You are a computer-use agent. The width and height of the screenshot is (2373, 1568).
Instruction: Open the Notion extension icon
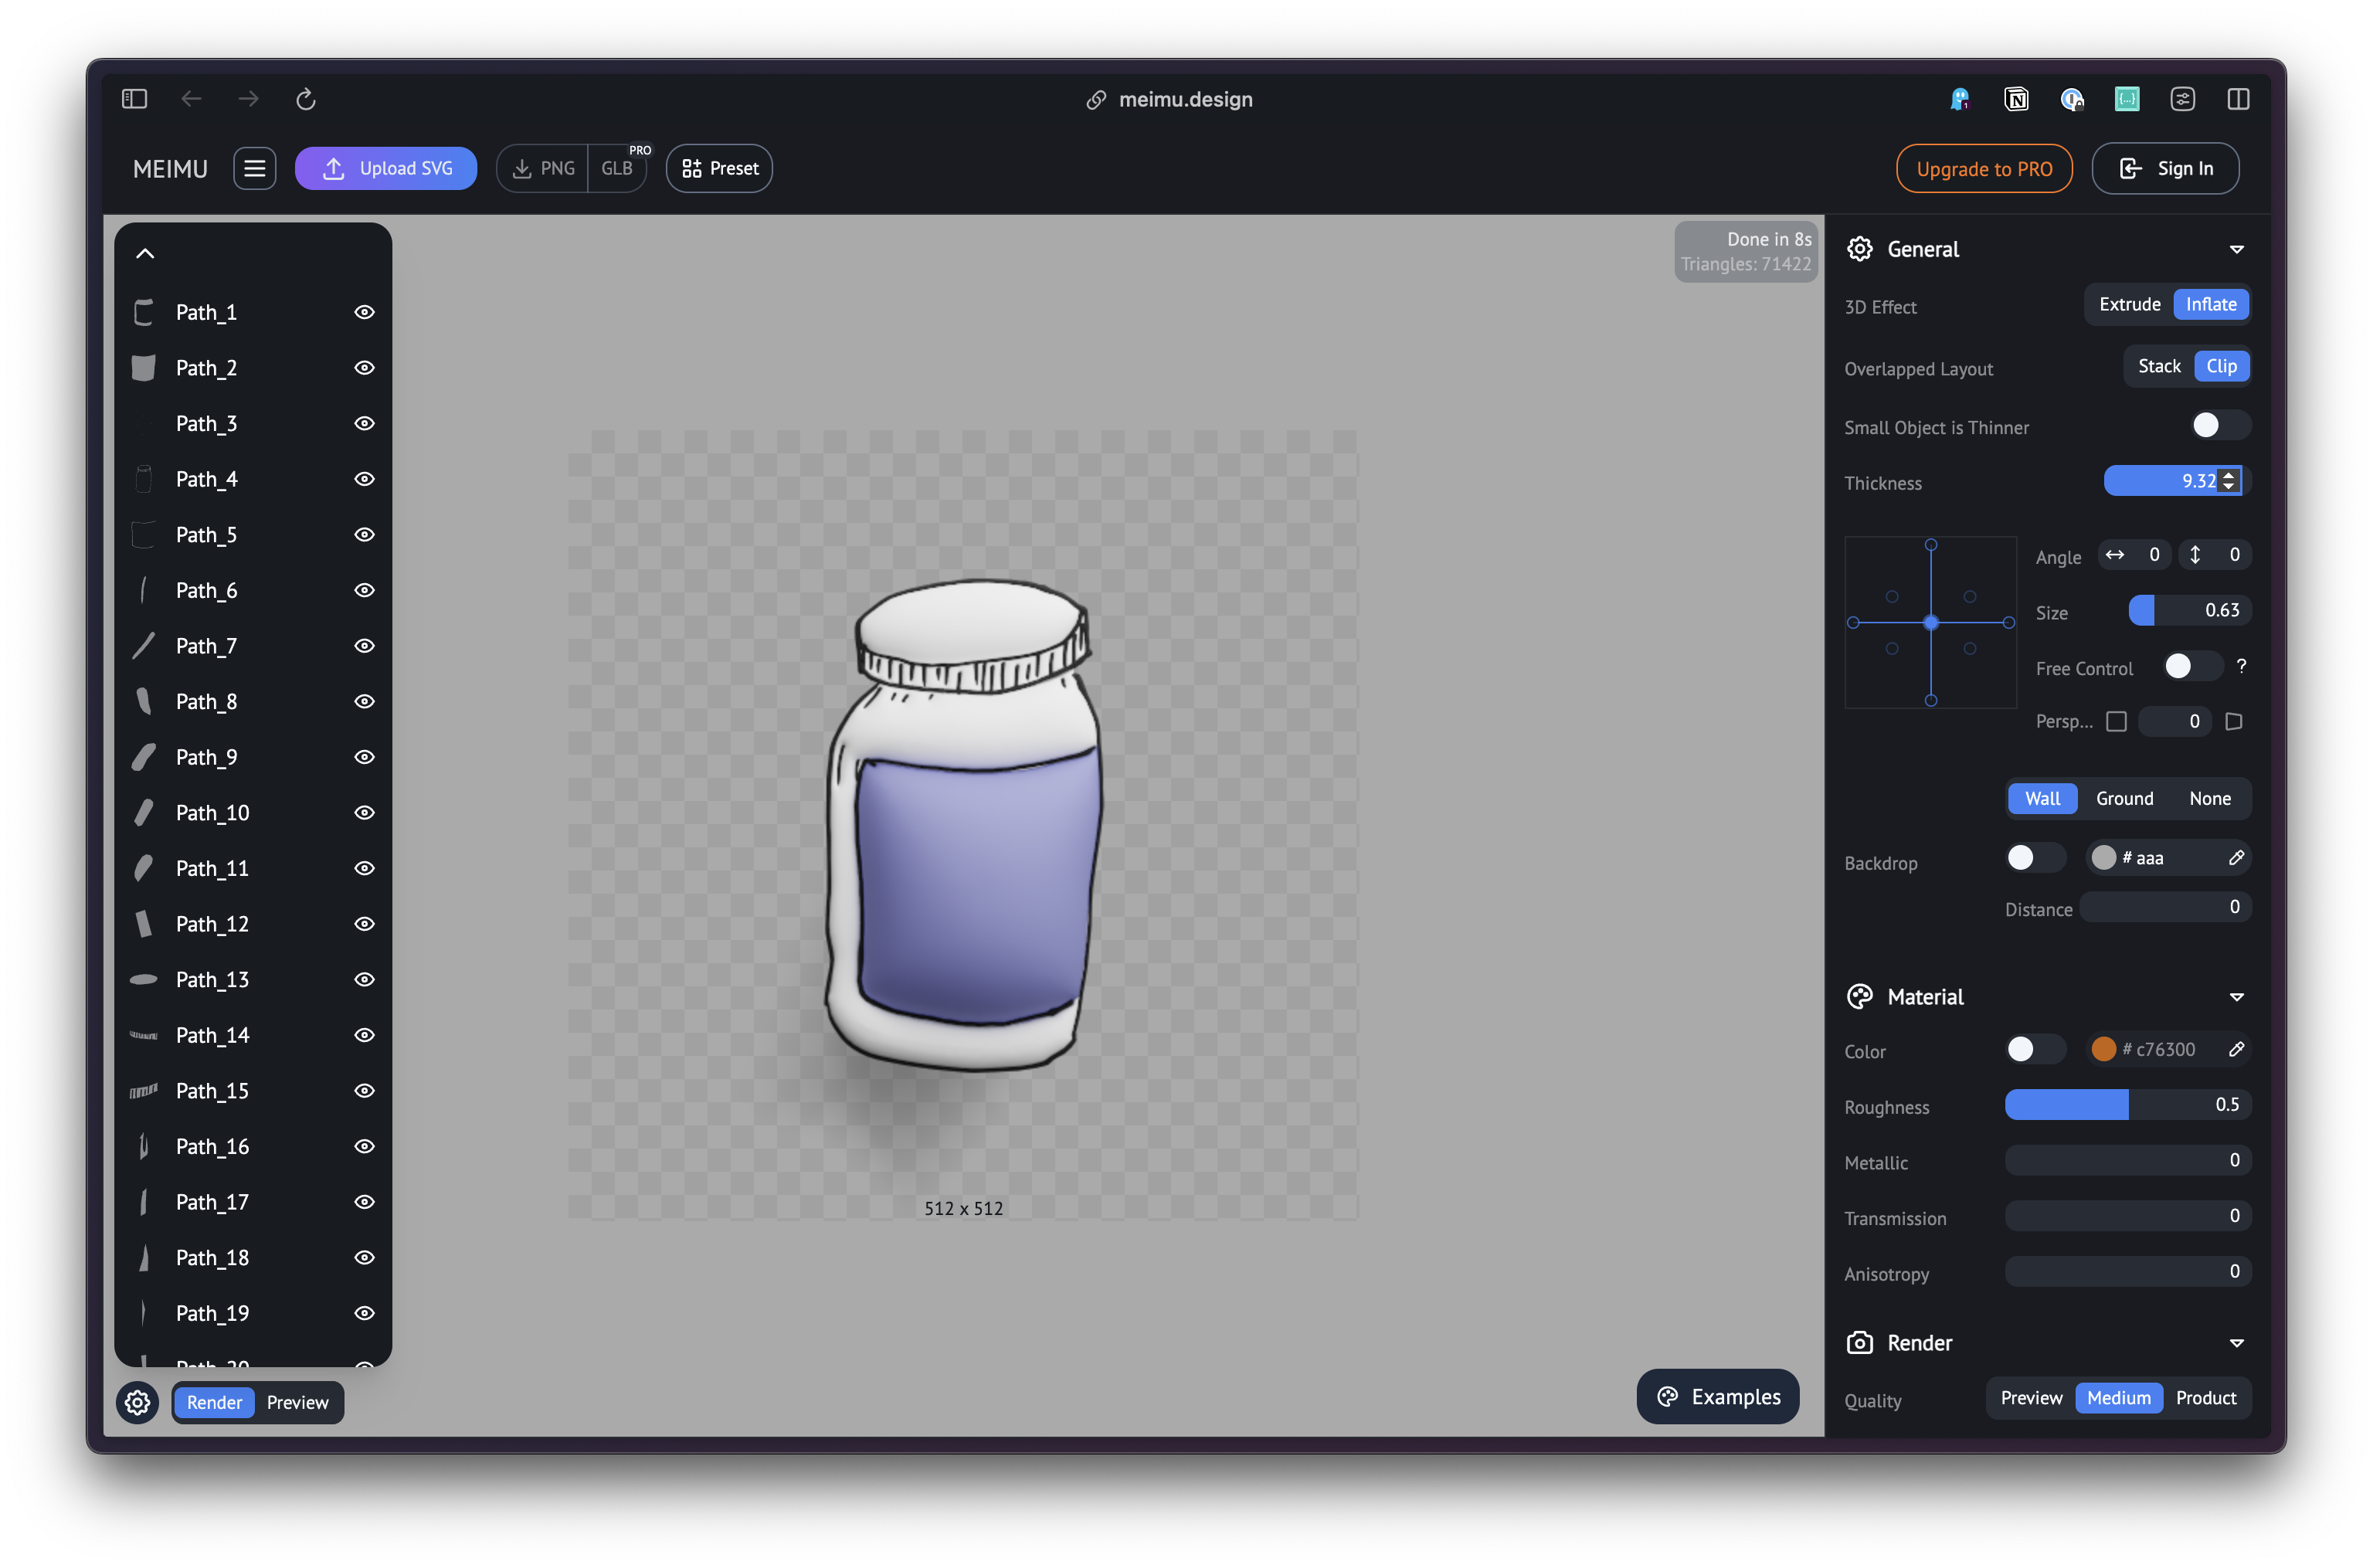point(2016,99)
